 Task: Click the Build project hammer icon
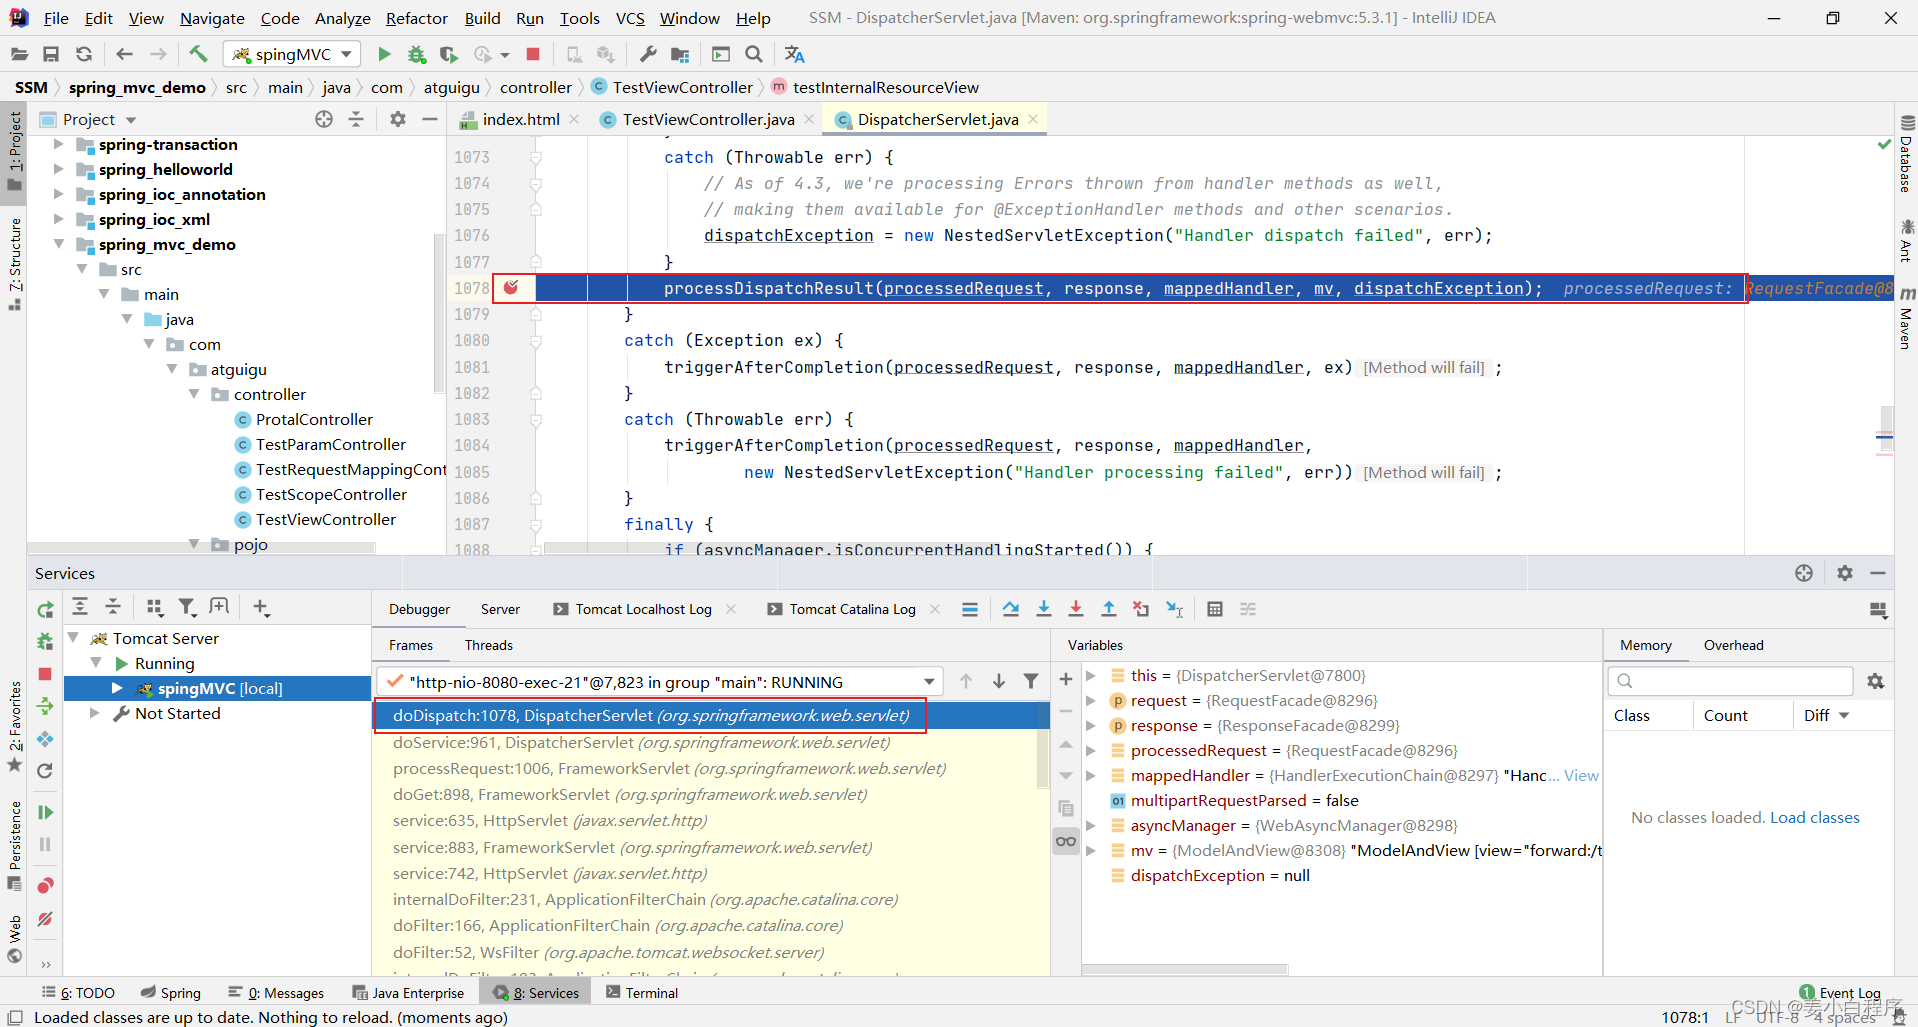coord(198,54)
